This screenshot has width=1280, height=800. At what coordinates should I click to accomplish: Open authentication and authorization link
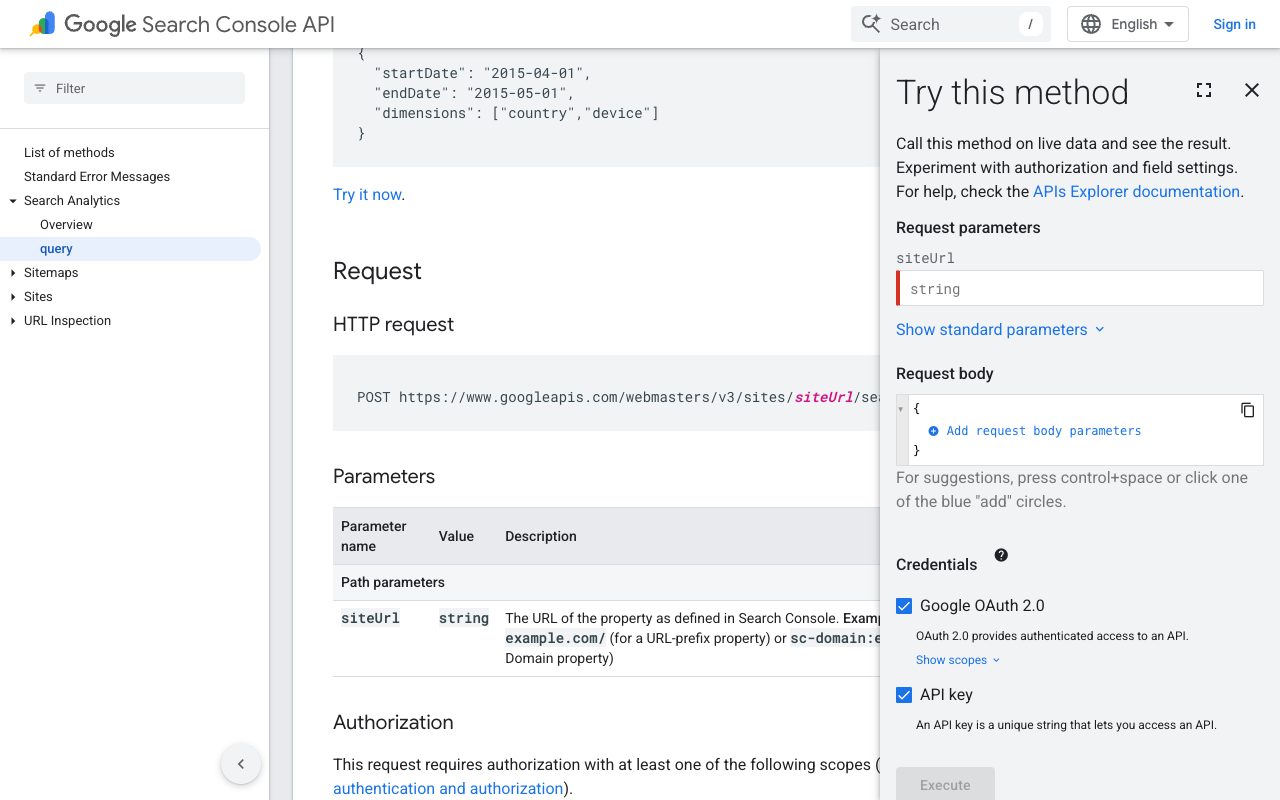(448, 789)
